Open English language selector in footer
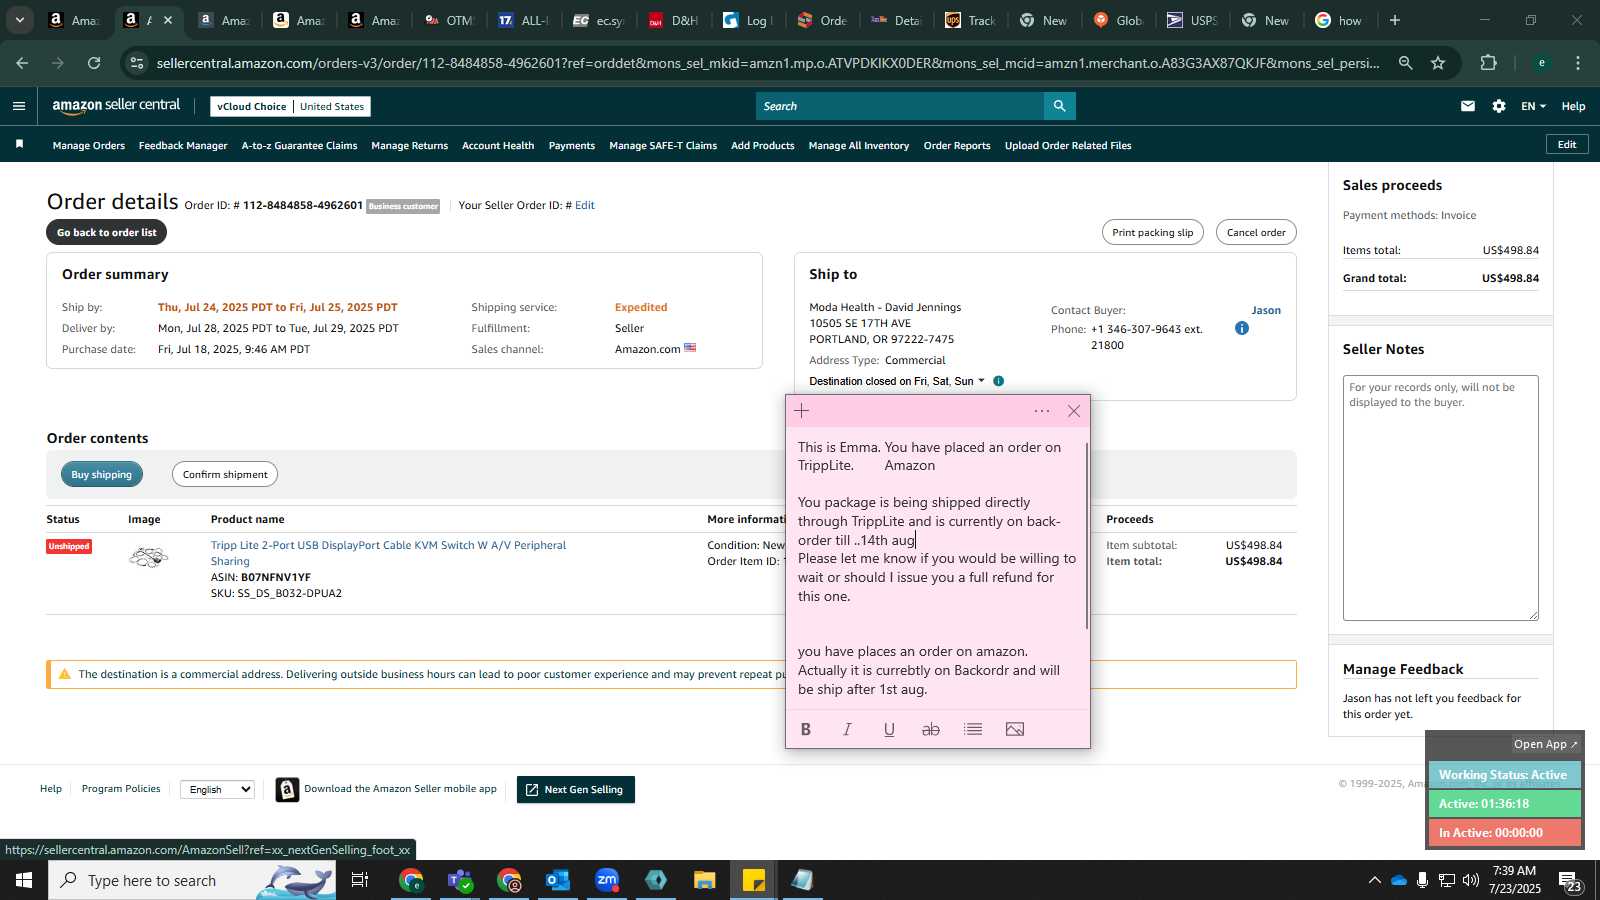The width and height of the screenshot is (1600, 900). coord(217,789)
